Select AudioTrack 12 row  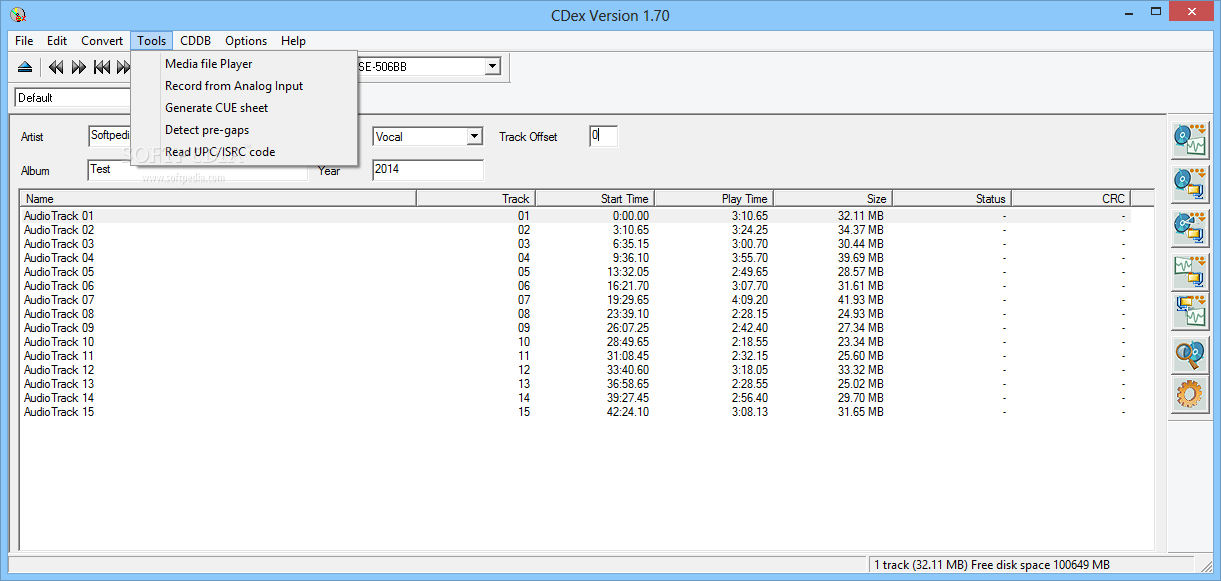587,370
